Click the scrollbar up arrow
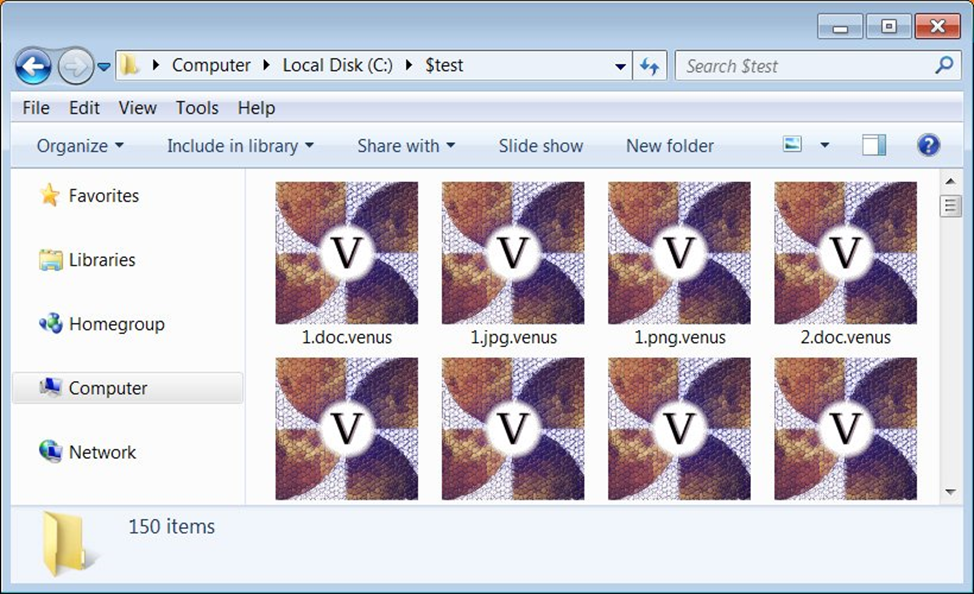Image resolution: width=974 pixels, height=594 pixels. point(950,181)
